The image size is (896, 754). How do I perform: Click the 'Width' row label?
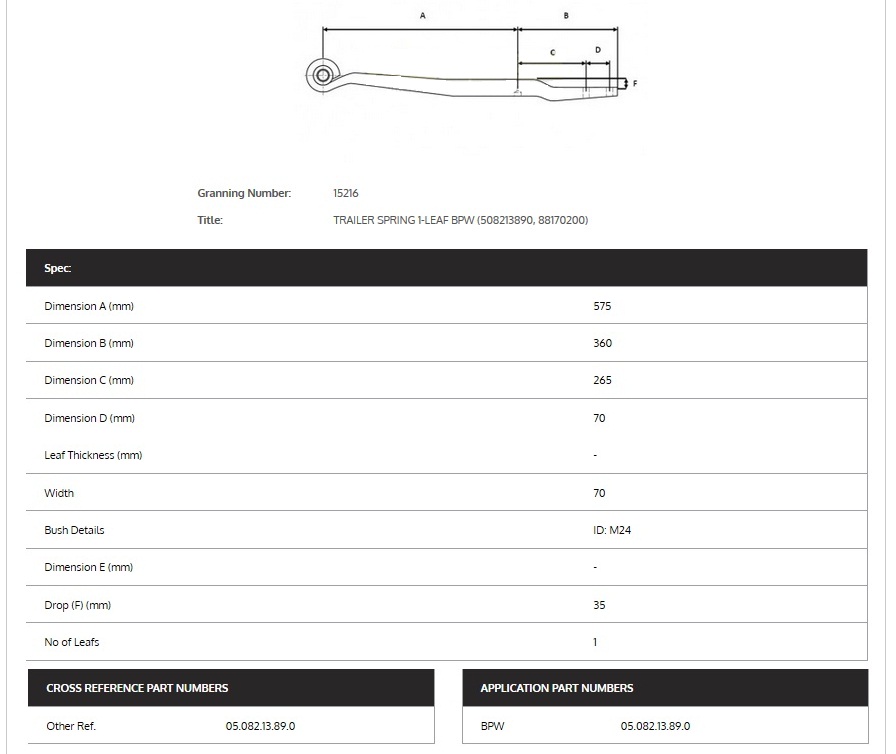[x=59, y=493]
